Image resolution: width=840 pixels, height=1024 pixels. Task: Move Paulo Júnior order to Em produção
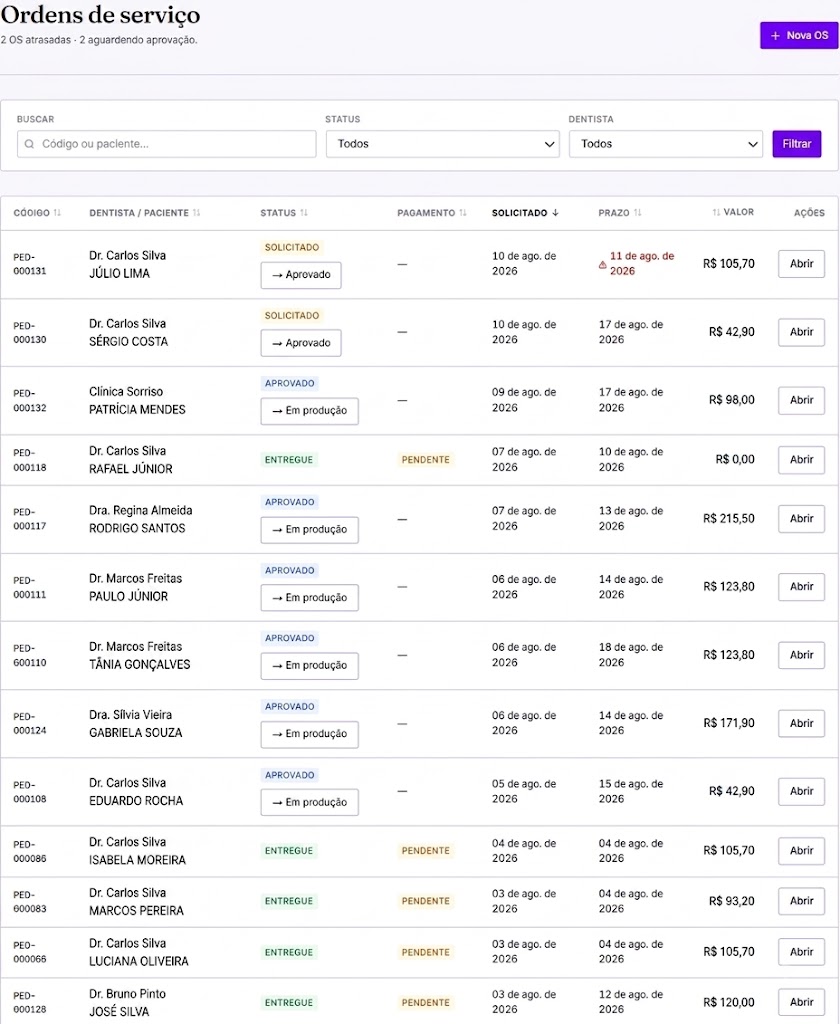click(x=310, y=598)
